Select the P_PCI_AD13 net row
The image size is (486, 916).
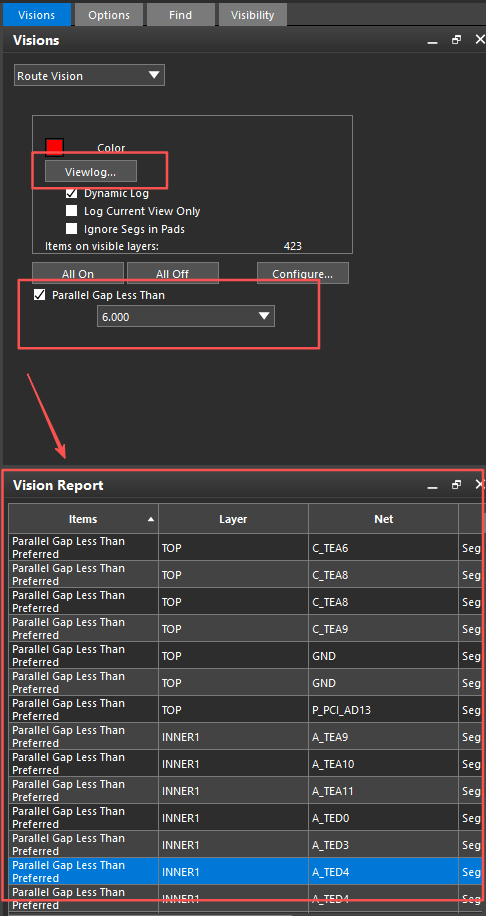[x=243, y=710]
